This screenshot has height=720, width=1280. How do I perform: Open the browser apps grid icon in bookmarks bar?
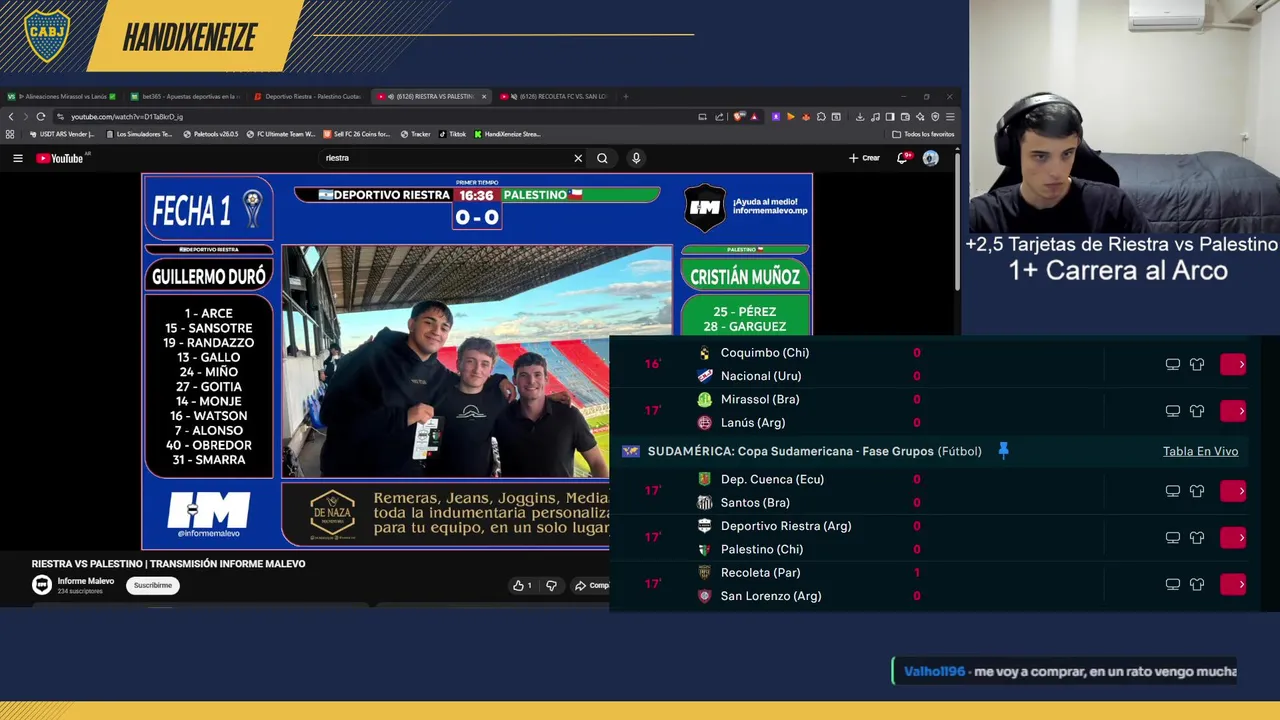pyautogui.click(x=10, y=134)
